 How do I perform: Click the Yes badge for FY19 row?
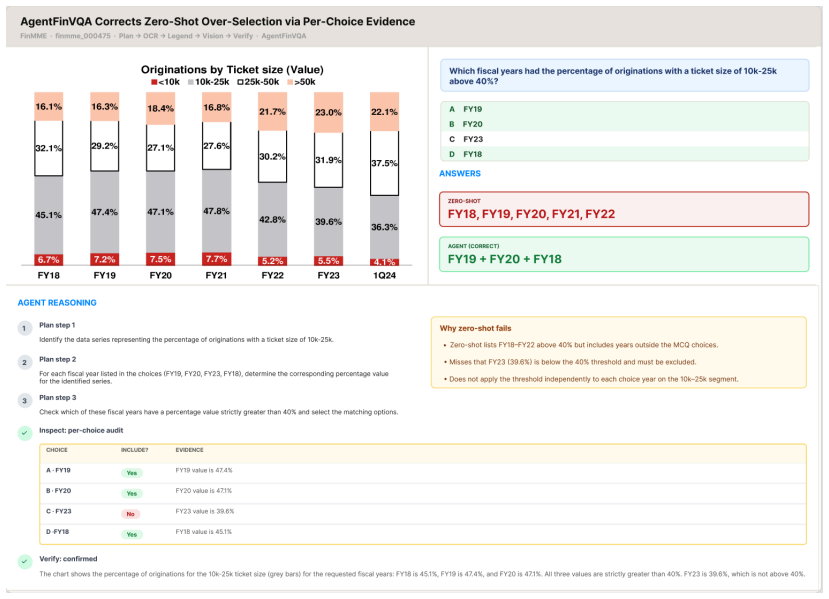[x=132, y=473]
